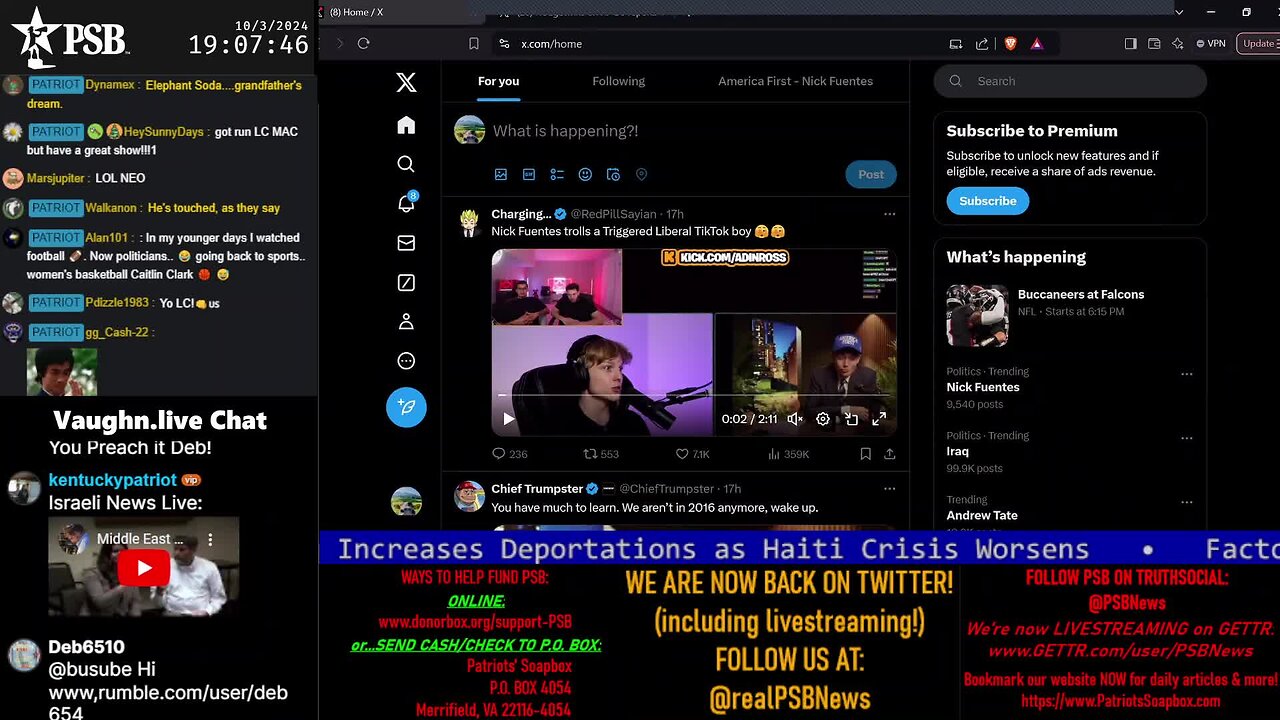Viewport: 1280px width, 720px height.
Task: Switch to the Following tab
Action: click(x=618, y=81)
